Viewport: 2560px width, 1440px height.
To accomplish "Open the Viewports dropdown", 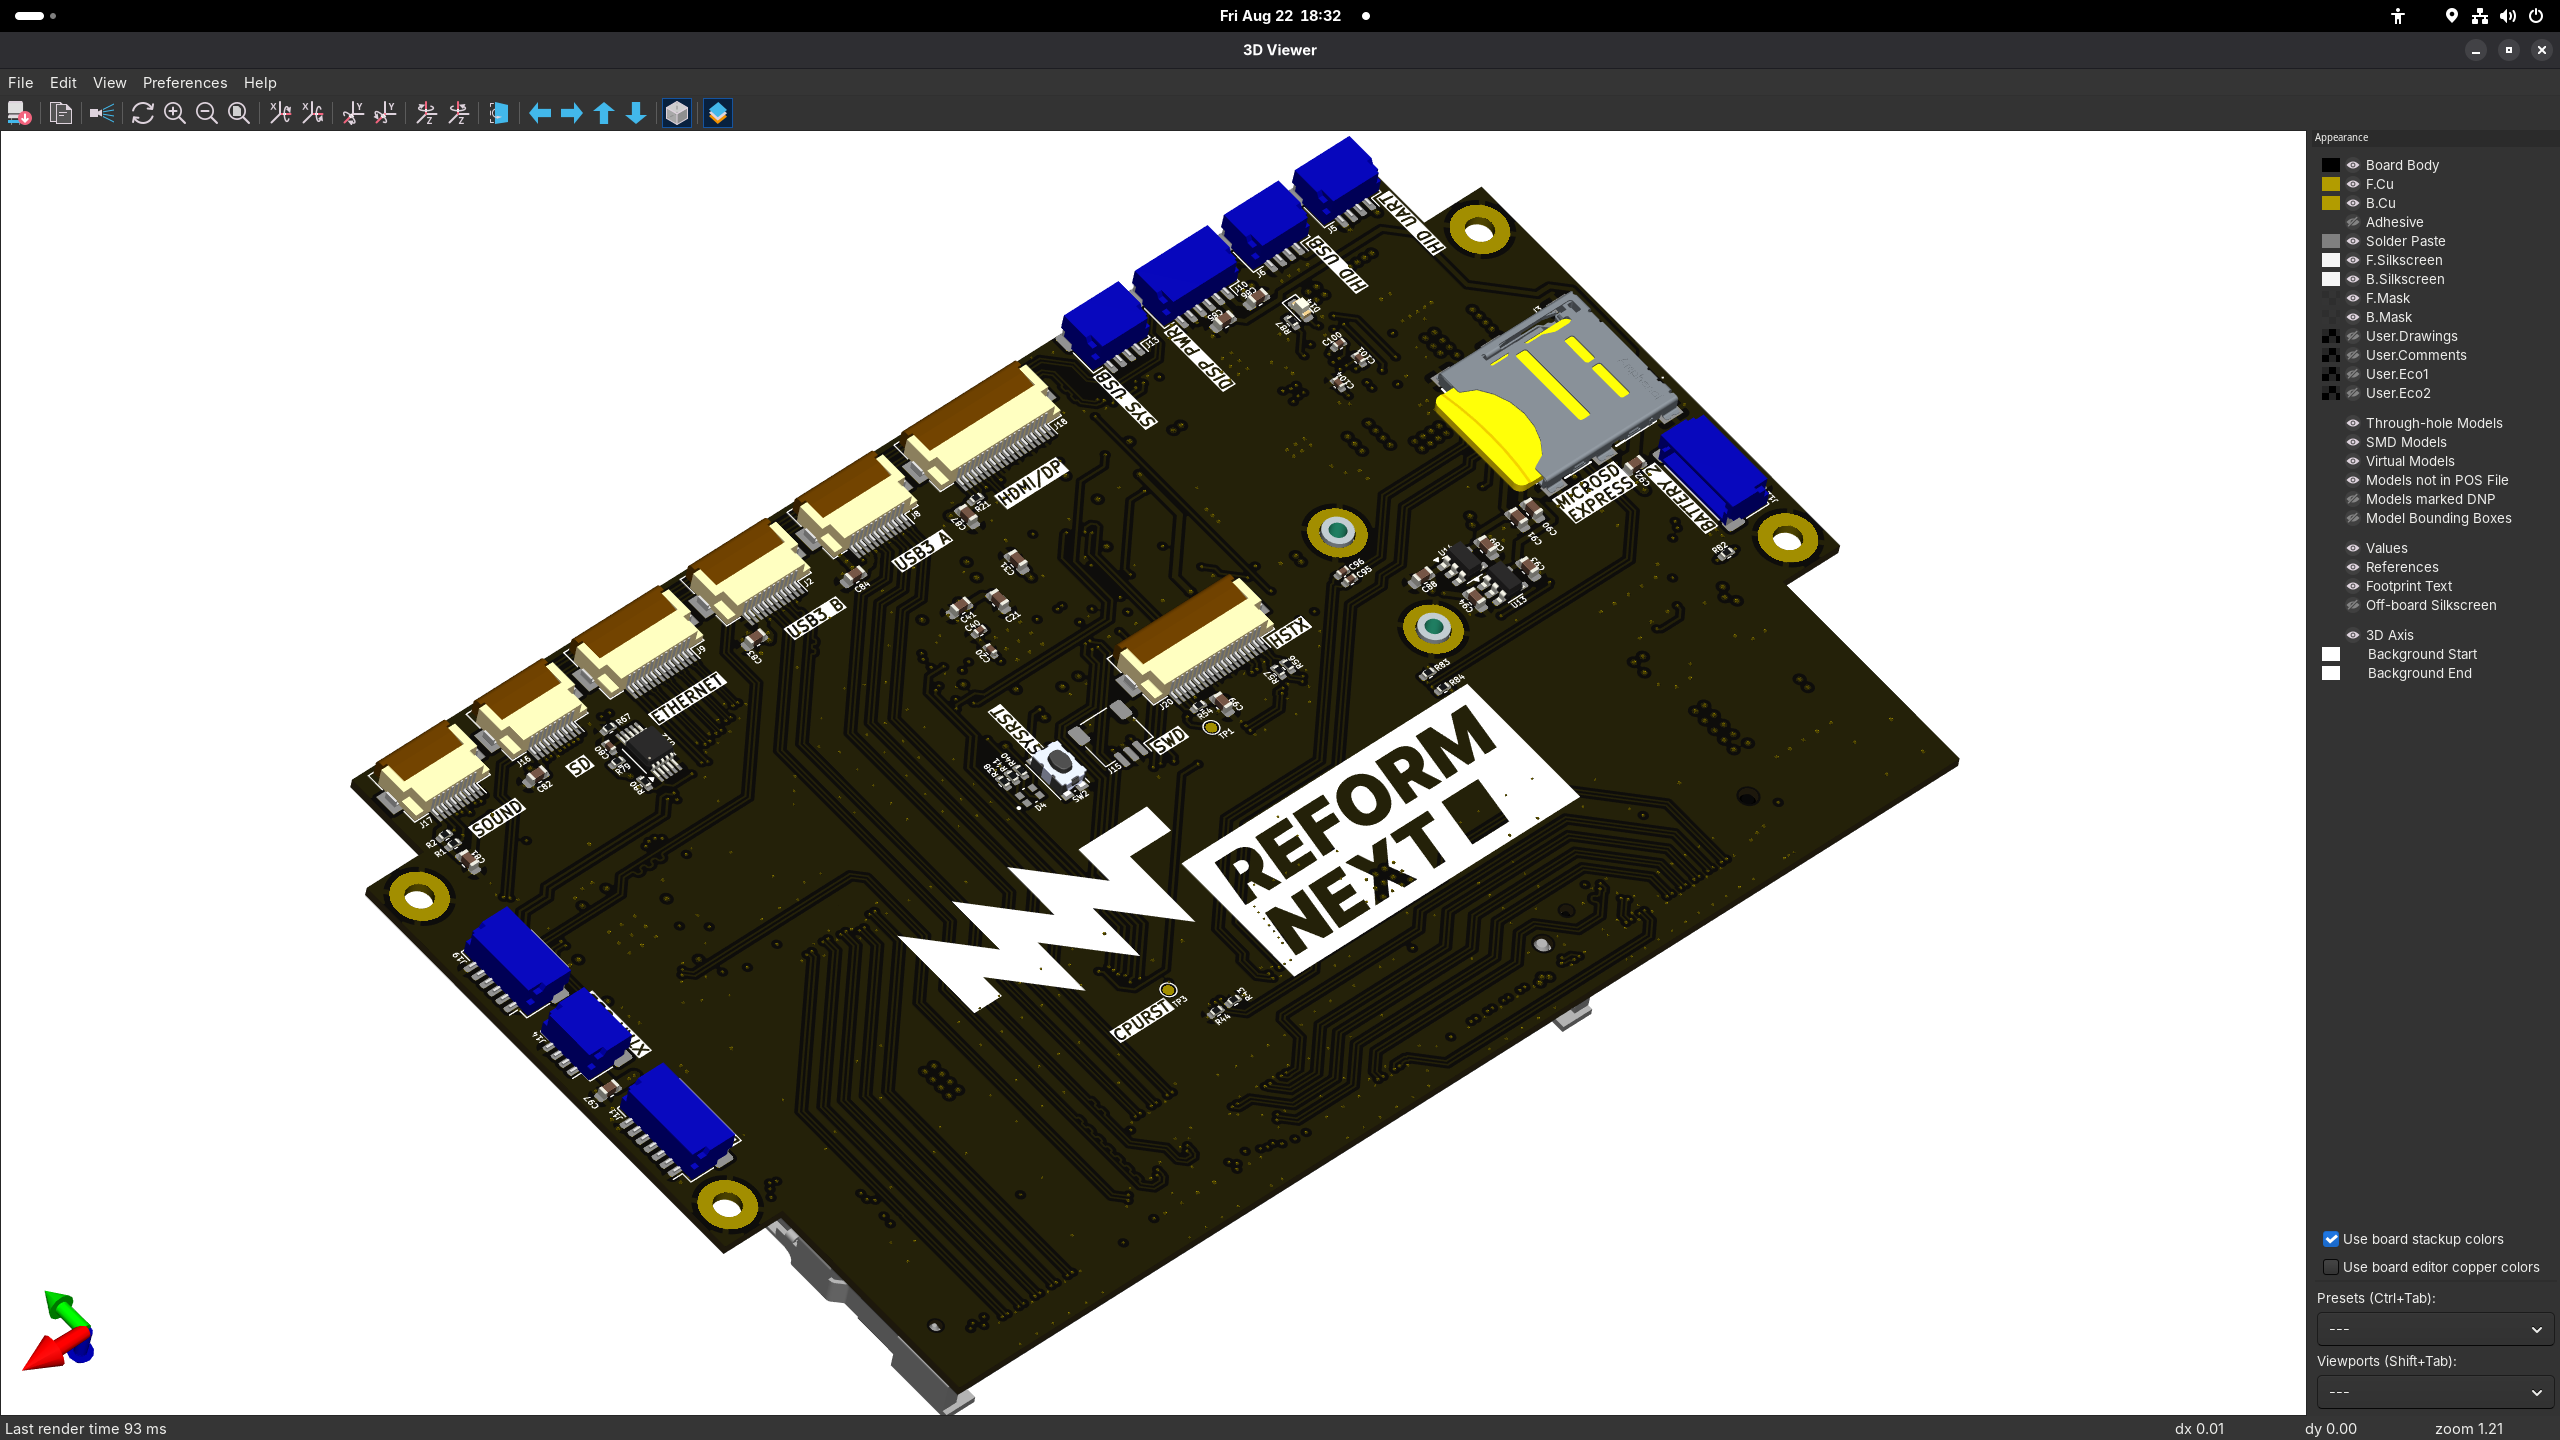I will (2435, 1392).
